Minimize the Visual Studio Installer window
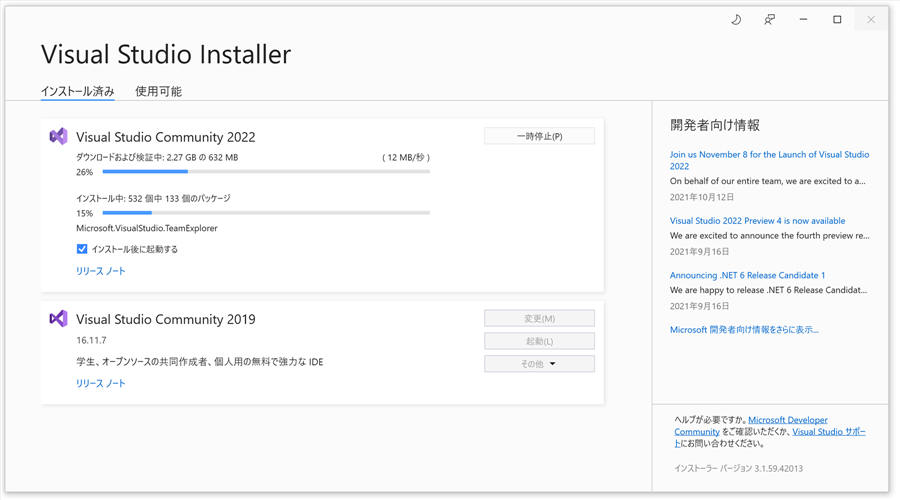Screen dimensions: 900x500 coord(803,20)
